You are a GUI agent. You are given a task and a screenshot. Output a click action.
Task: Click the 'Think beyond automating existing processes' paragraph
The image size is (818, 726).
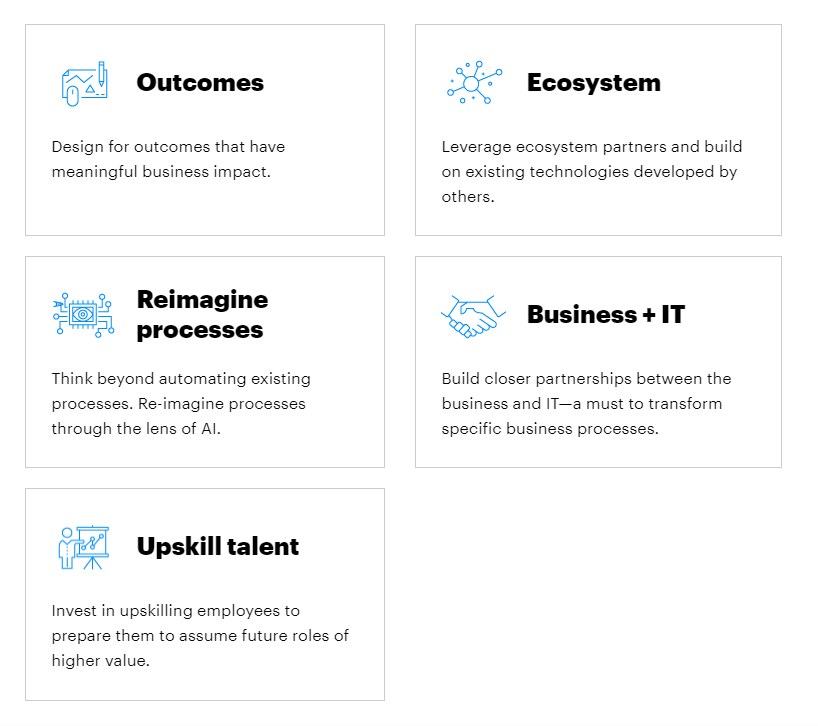pos(181,404)
